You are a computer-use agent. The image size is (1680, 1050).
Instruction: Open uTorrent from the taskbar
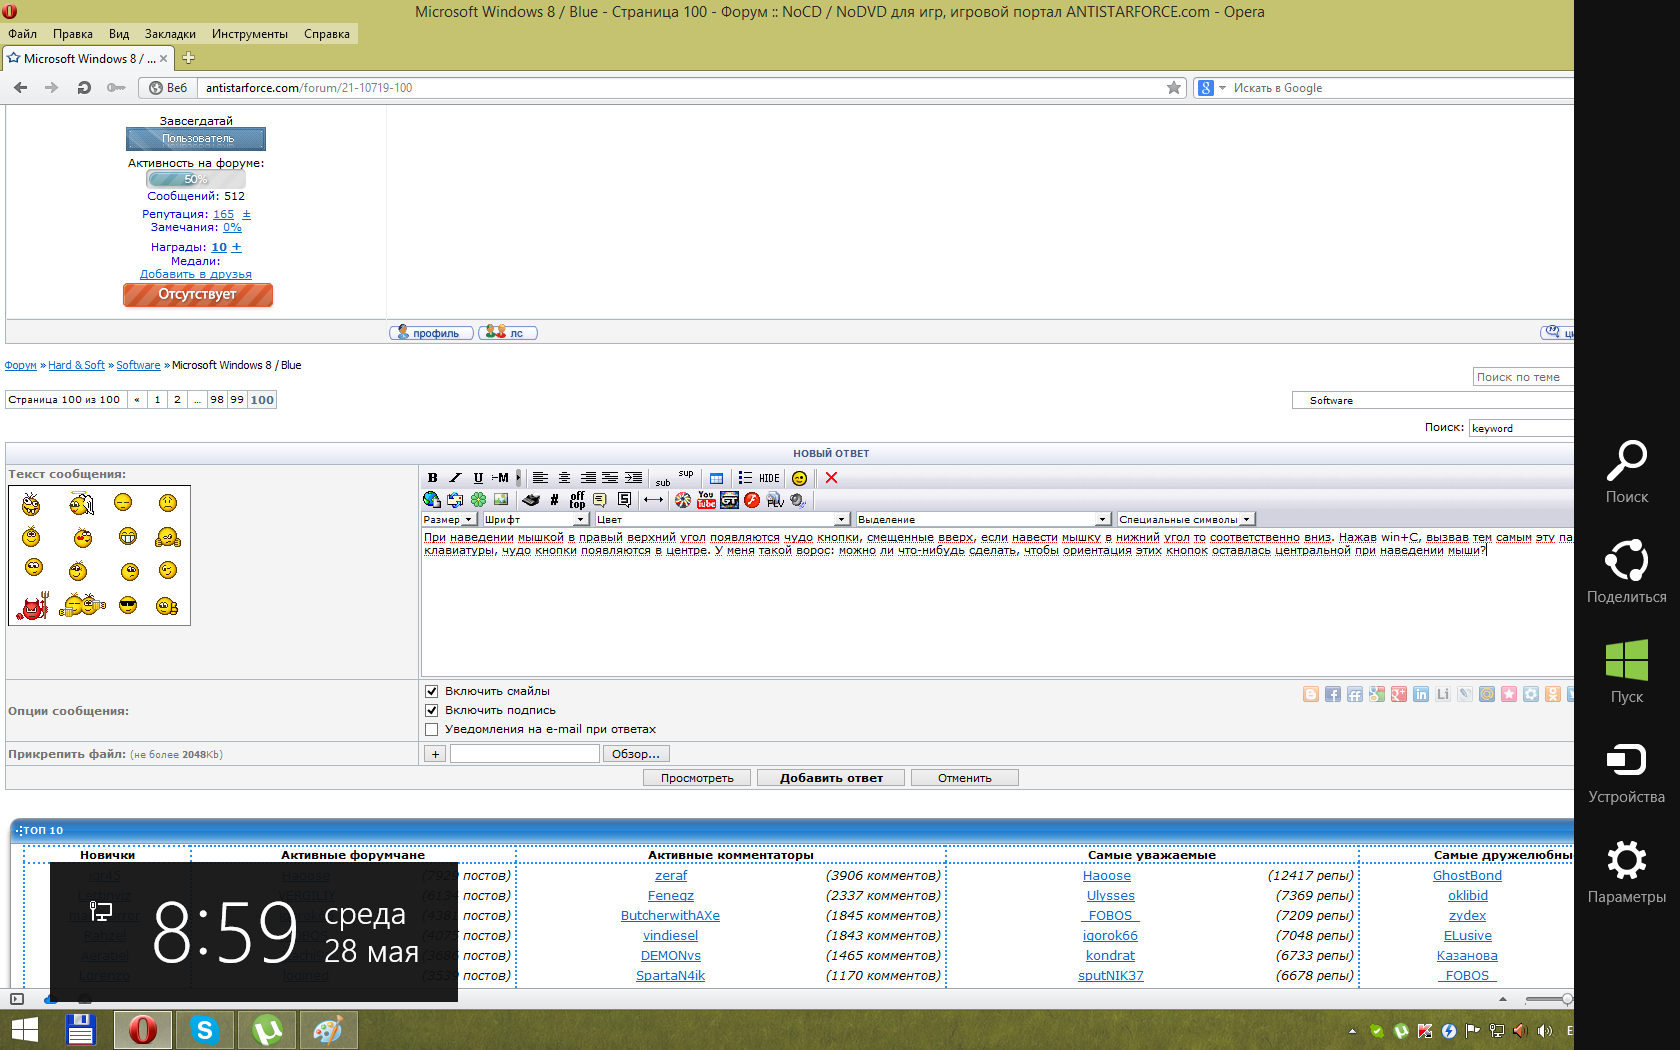[267, 1029]
